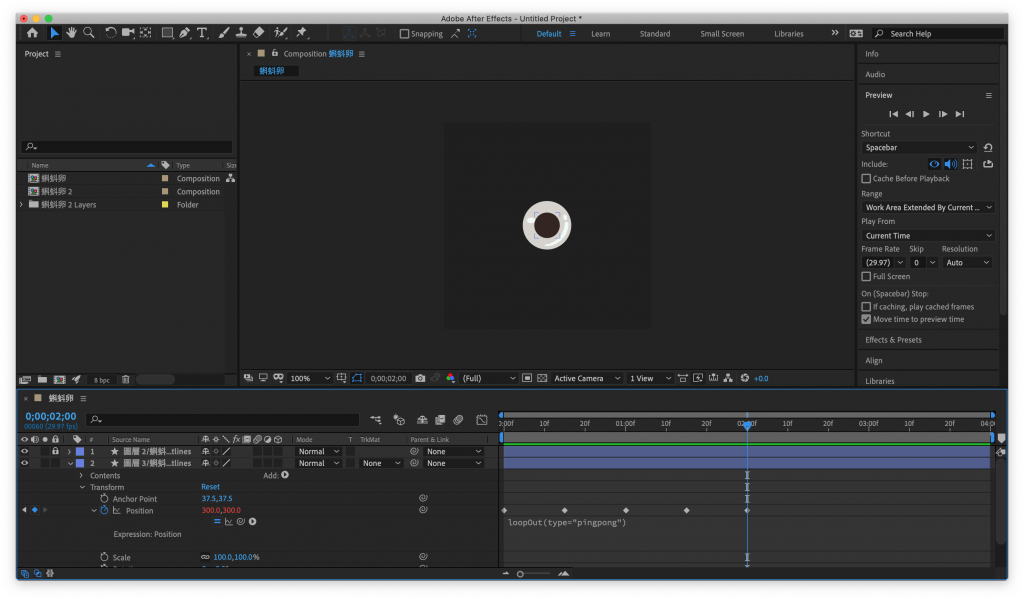Select the Roto Brush tool
Screen dimensions: 1024x599
281,33
